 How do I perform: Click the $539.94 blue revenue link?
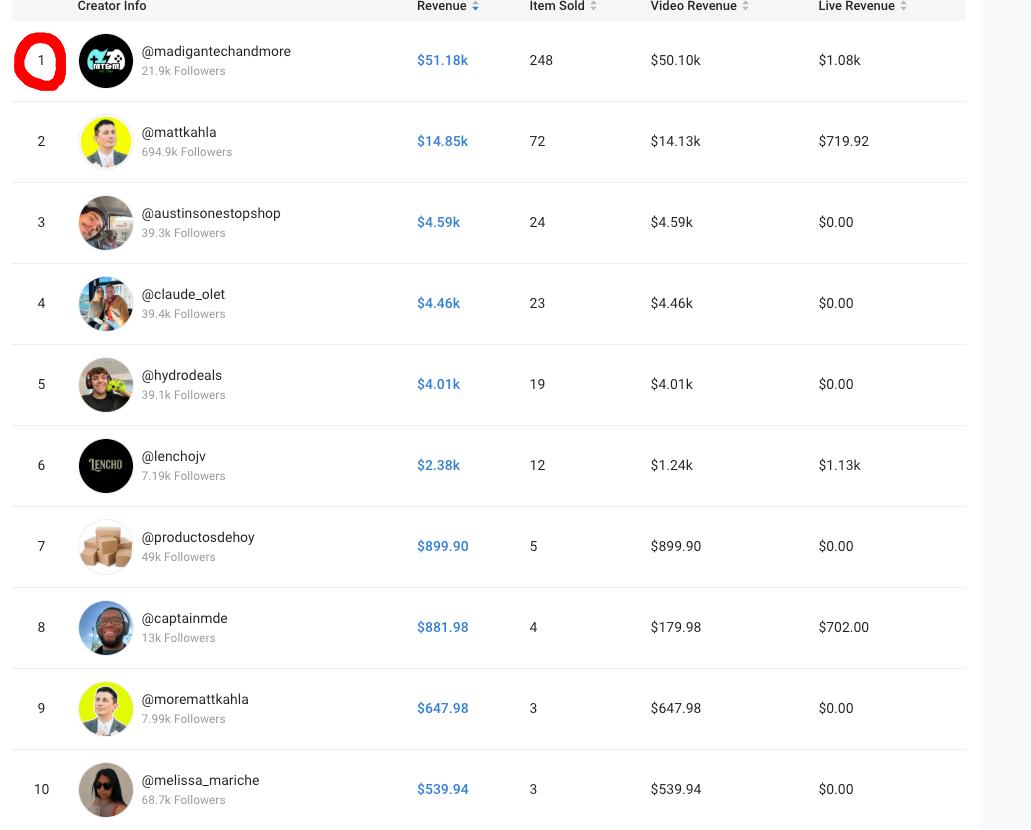click(x=442, y=789)
